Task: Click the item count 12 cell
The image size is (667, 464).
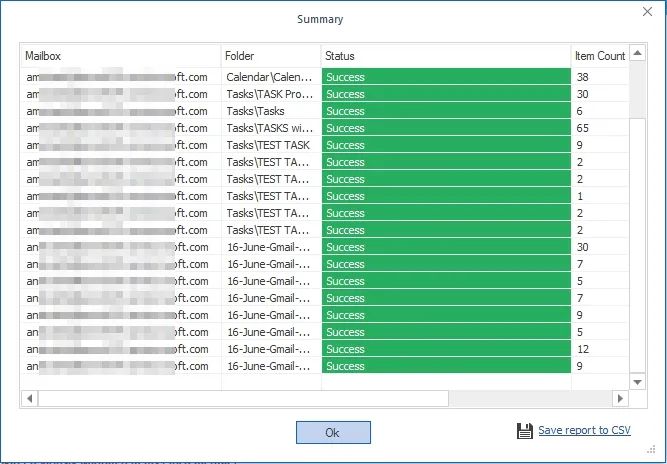Action: tap(600, 349)
